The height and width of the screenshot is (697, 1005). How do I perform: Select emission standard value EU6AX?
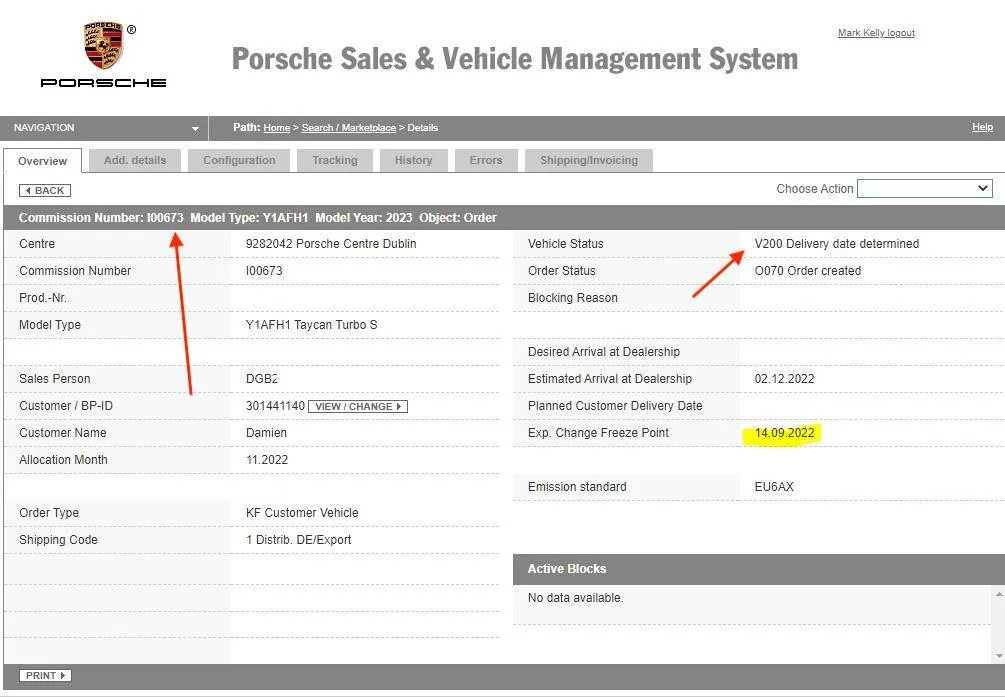point(774,487)
